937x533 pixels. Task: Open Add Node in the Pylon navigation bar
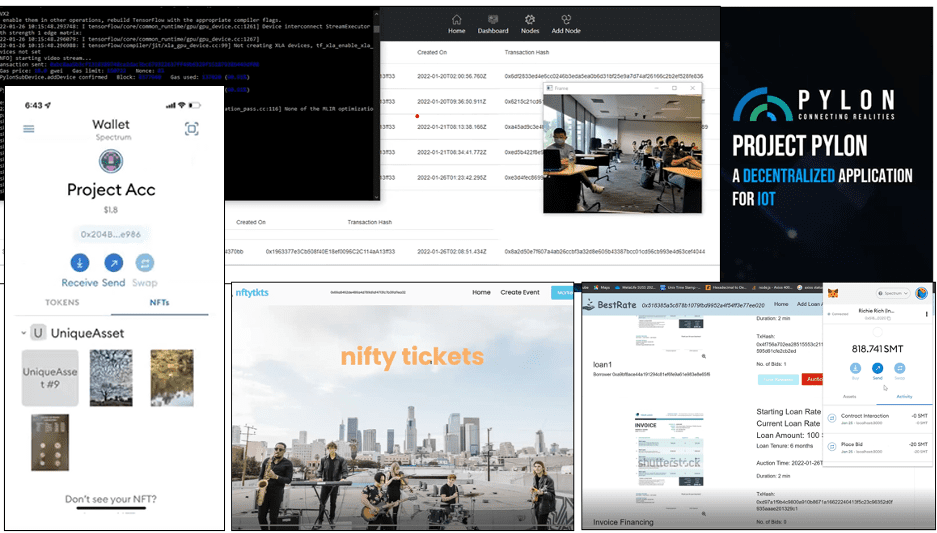566,24
